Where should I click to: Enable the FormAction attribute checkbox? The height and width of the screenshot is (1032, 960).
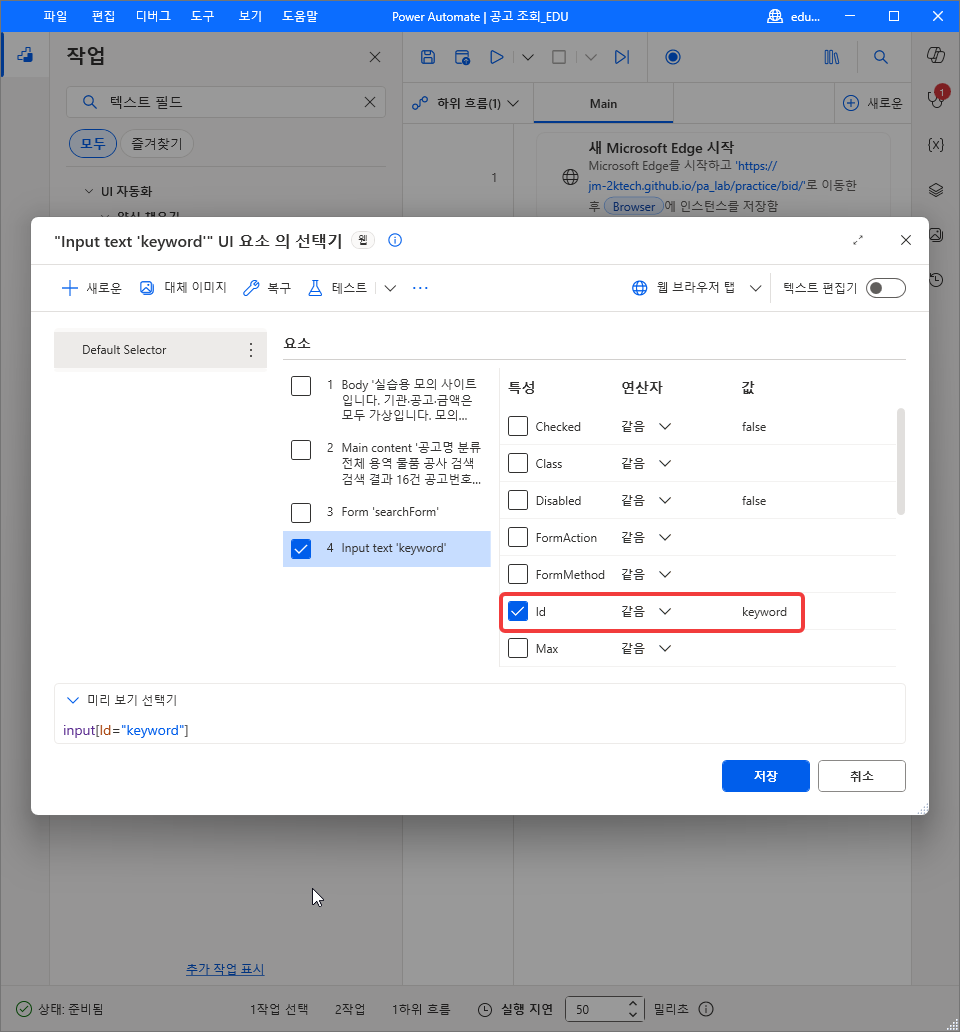pyautogui.click(x=518, y=538)
